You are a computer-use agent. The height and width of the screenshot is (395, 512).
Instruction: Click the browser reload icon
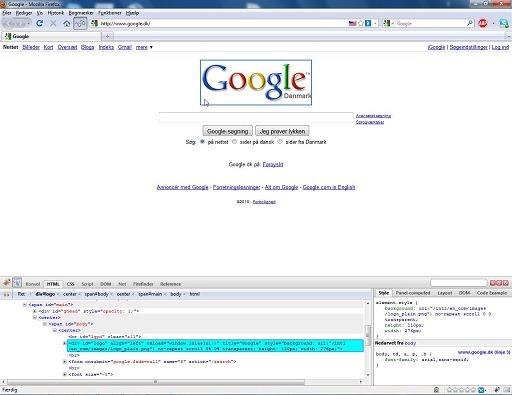coord(40,23)
